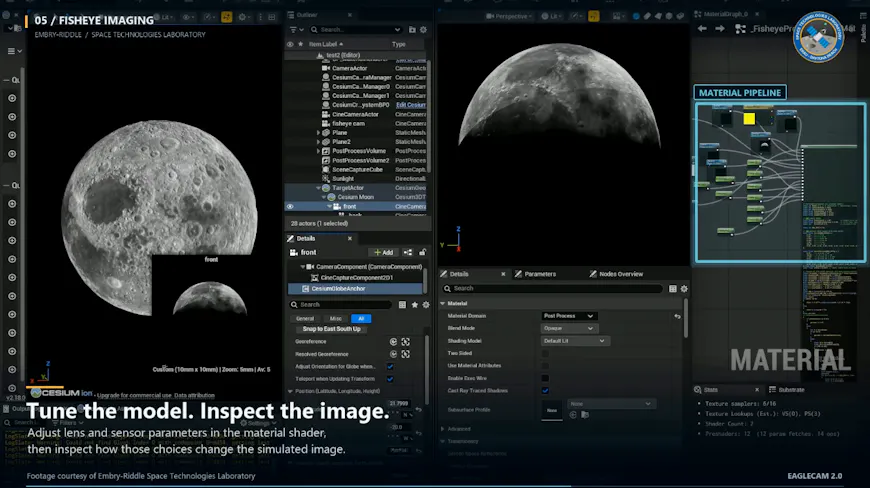Select the All filter button
This screenshot has width=870, height=488.
click(361, 319)
